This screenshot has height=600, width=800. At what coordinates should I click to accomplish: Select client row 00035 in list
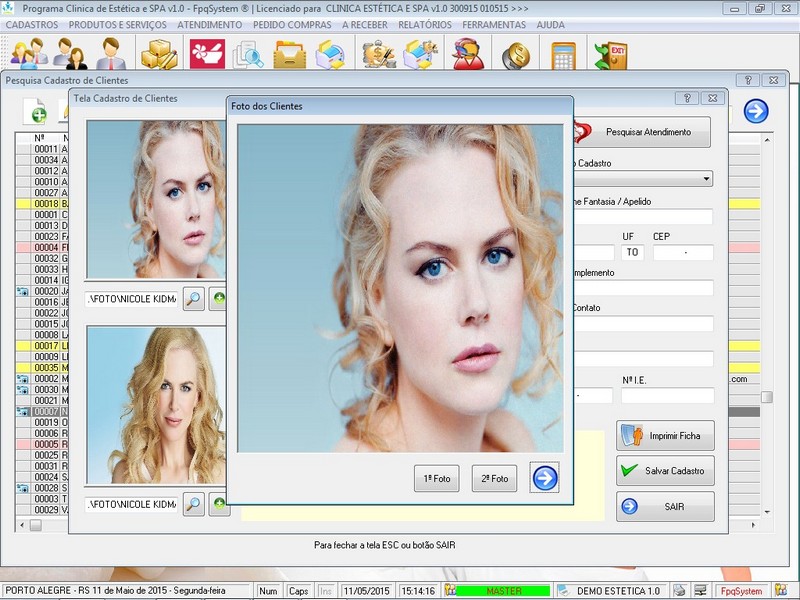pyautogui.click(x=42, y=367)
